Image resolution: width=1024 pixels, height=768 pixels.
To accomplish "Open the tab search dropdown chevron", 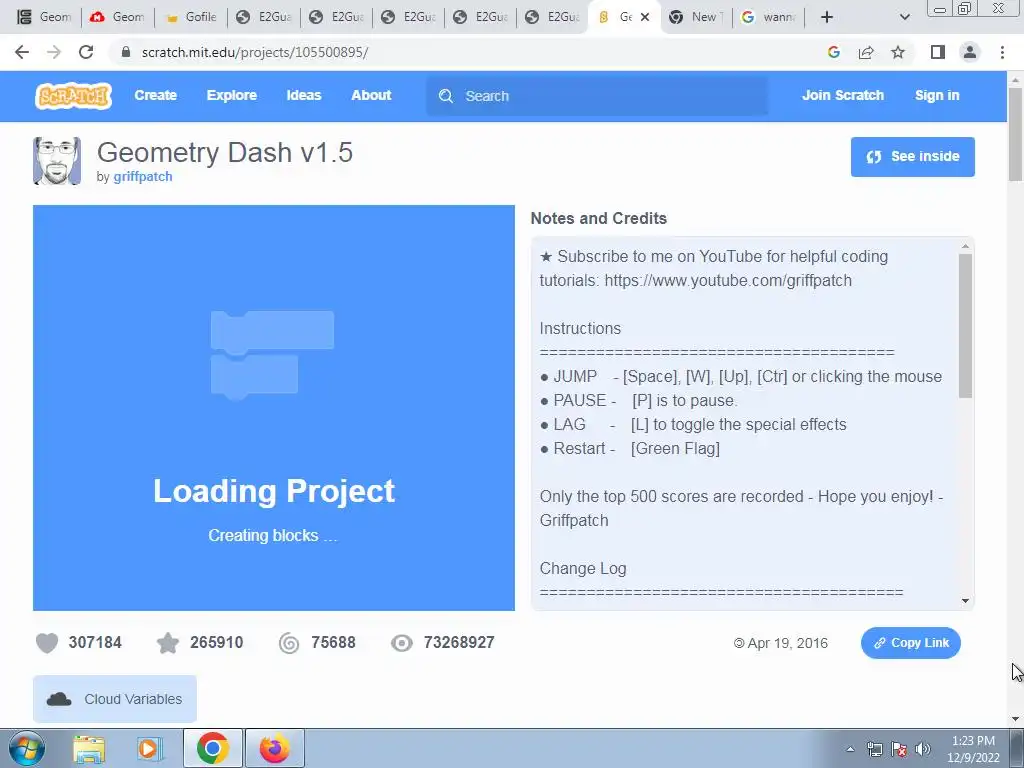I will (x=904, y=17).
